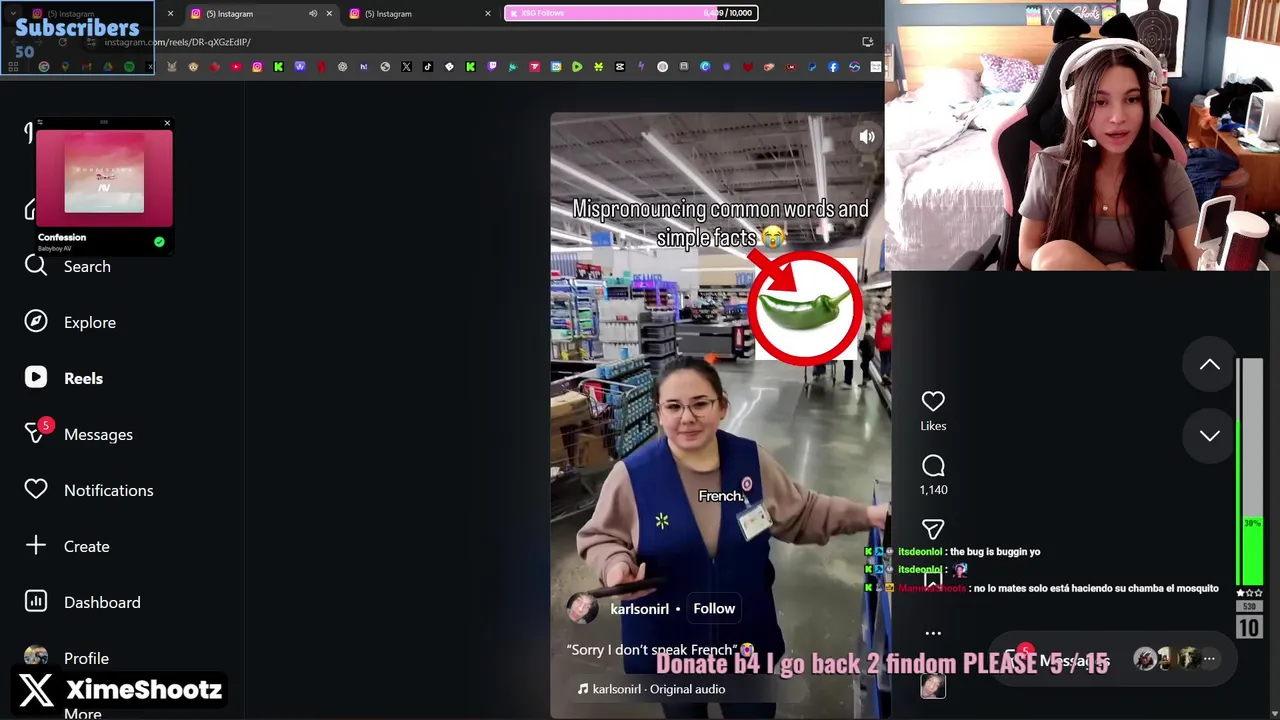Open the Search item in Instagram sidebar

click(x=67, y=266)
